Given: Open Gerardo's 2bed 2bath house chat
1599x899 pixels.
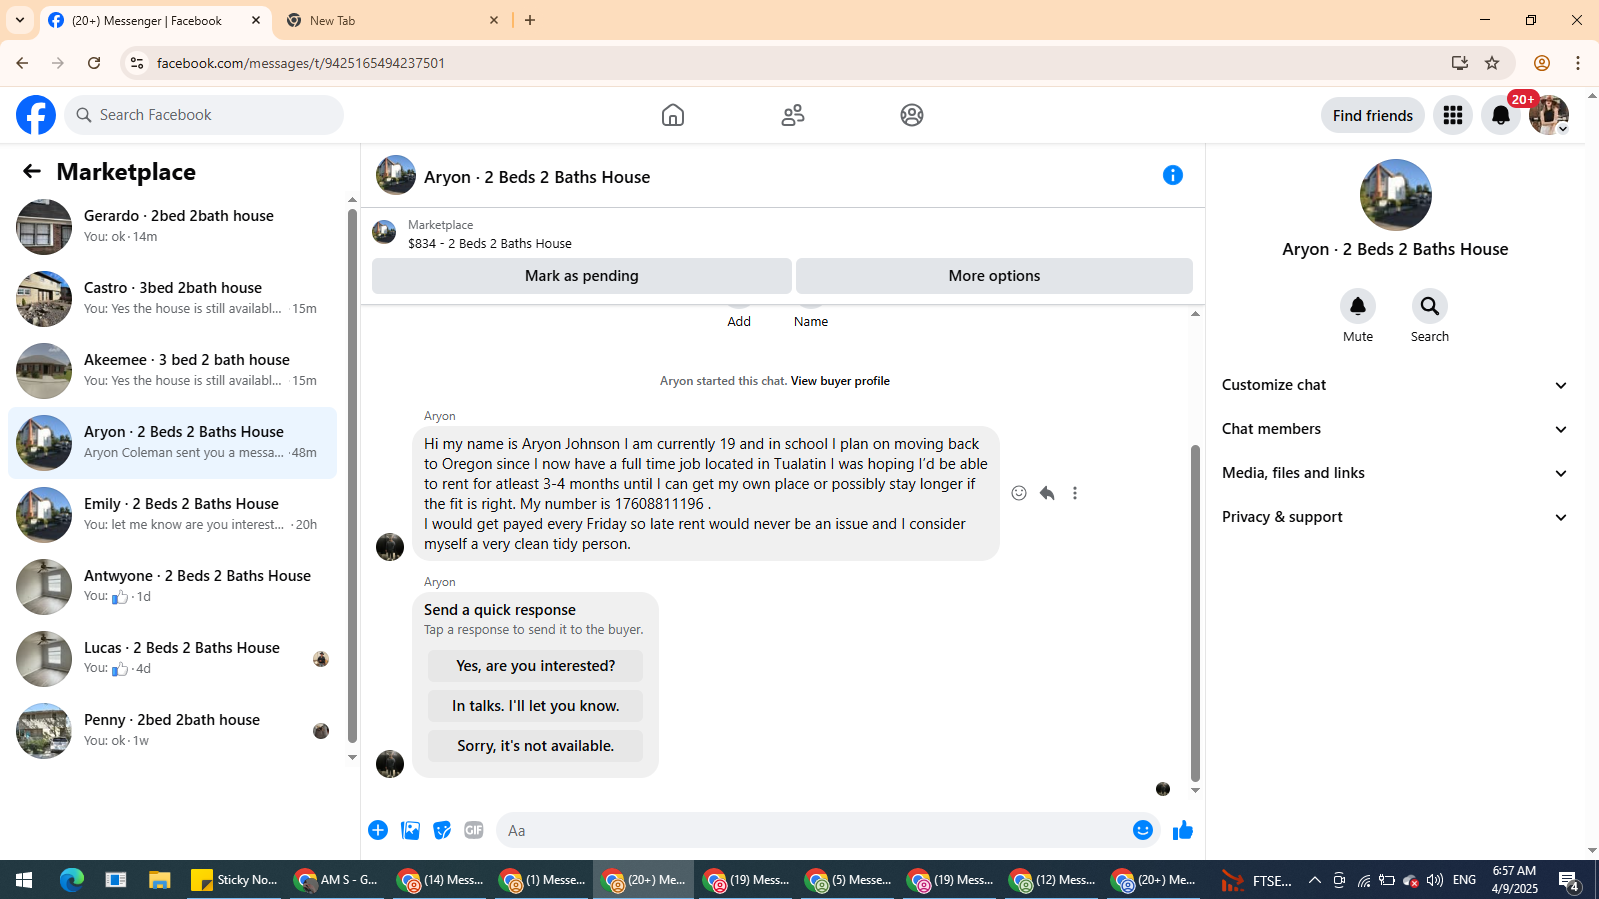Looking at the screenshot, I should 173,227.
